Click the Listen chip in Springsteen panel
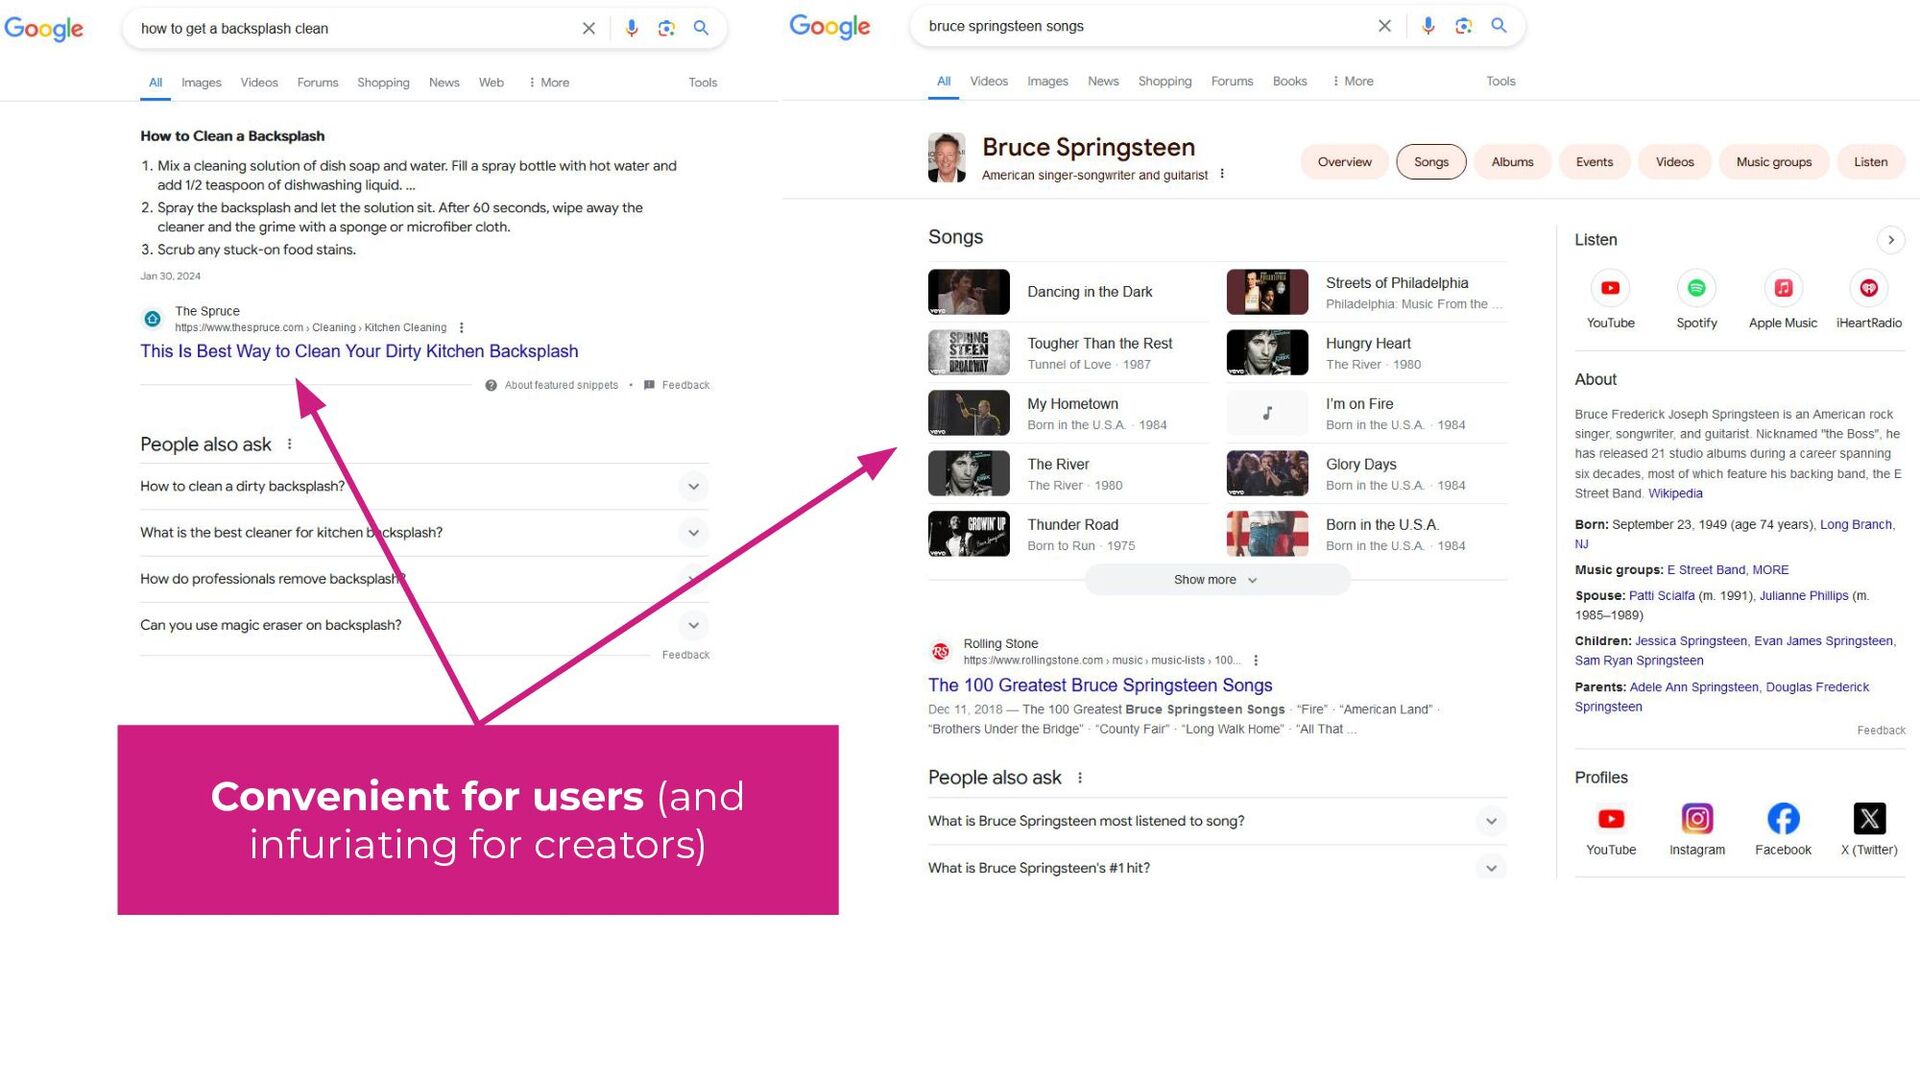 point(1870,162)
